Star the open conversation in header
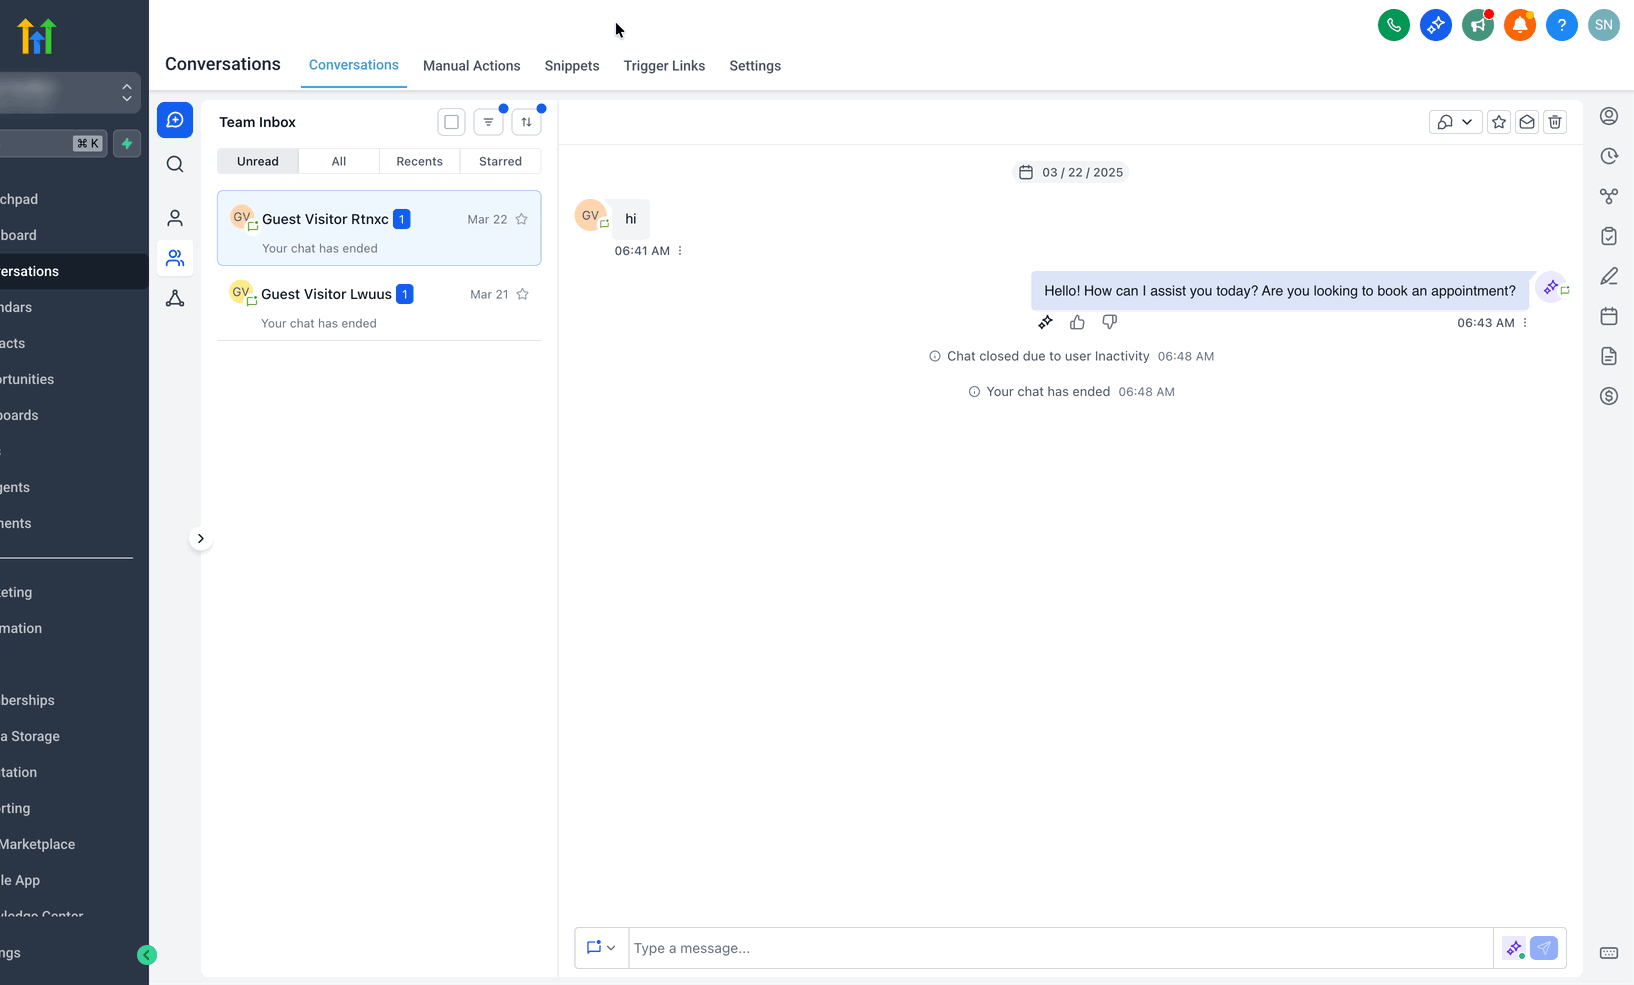The height and width of the screenshot is (985, 1634). coord(1499,122)
